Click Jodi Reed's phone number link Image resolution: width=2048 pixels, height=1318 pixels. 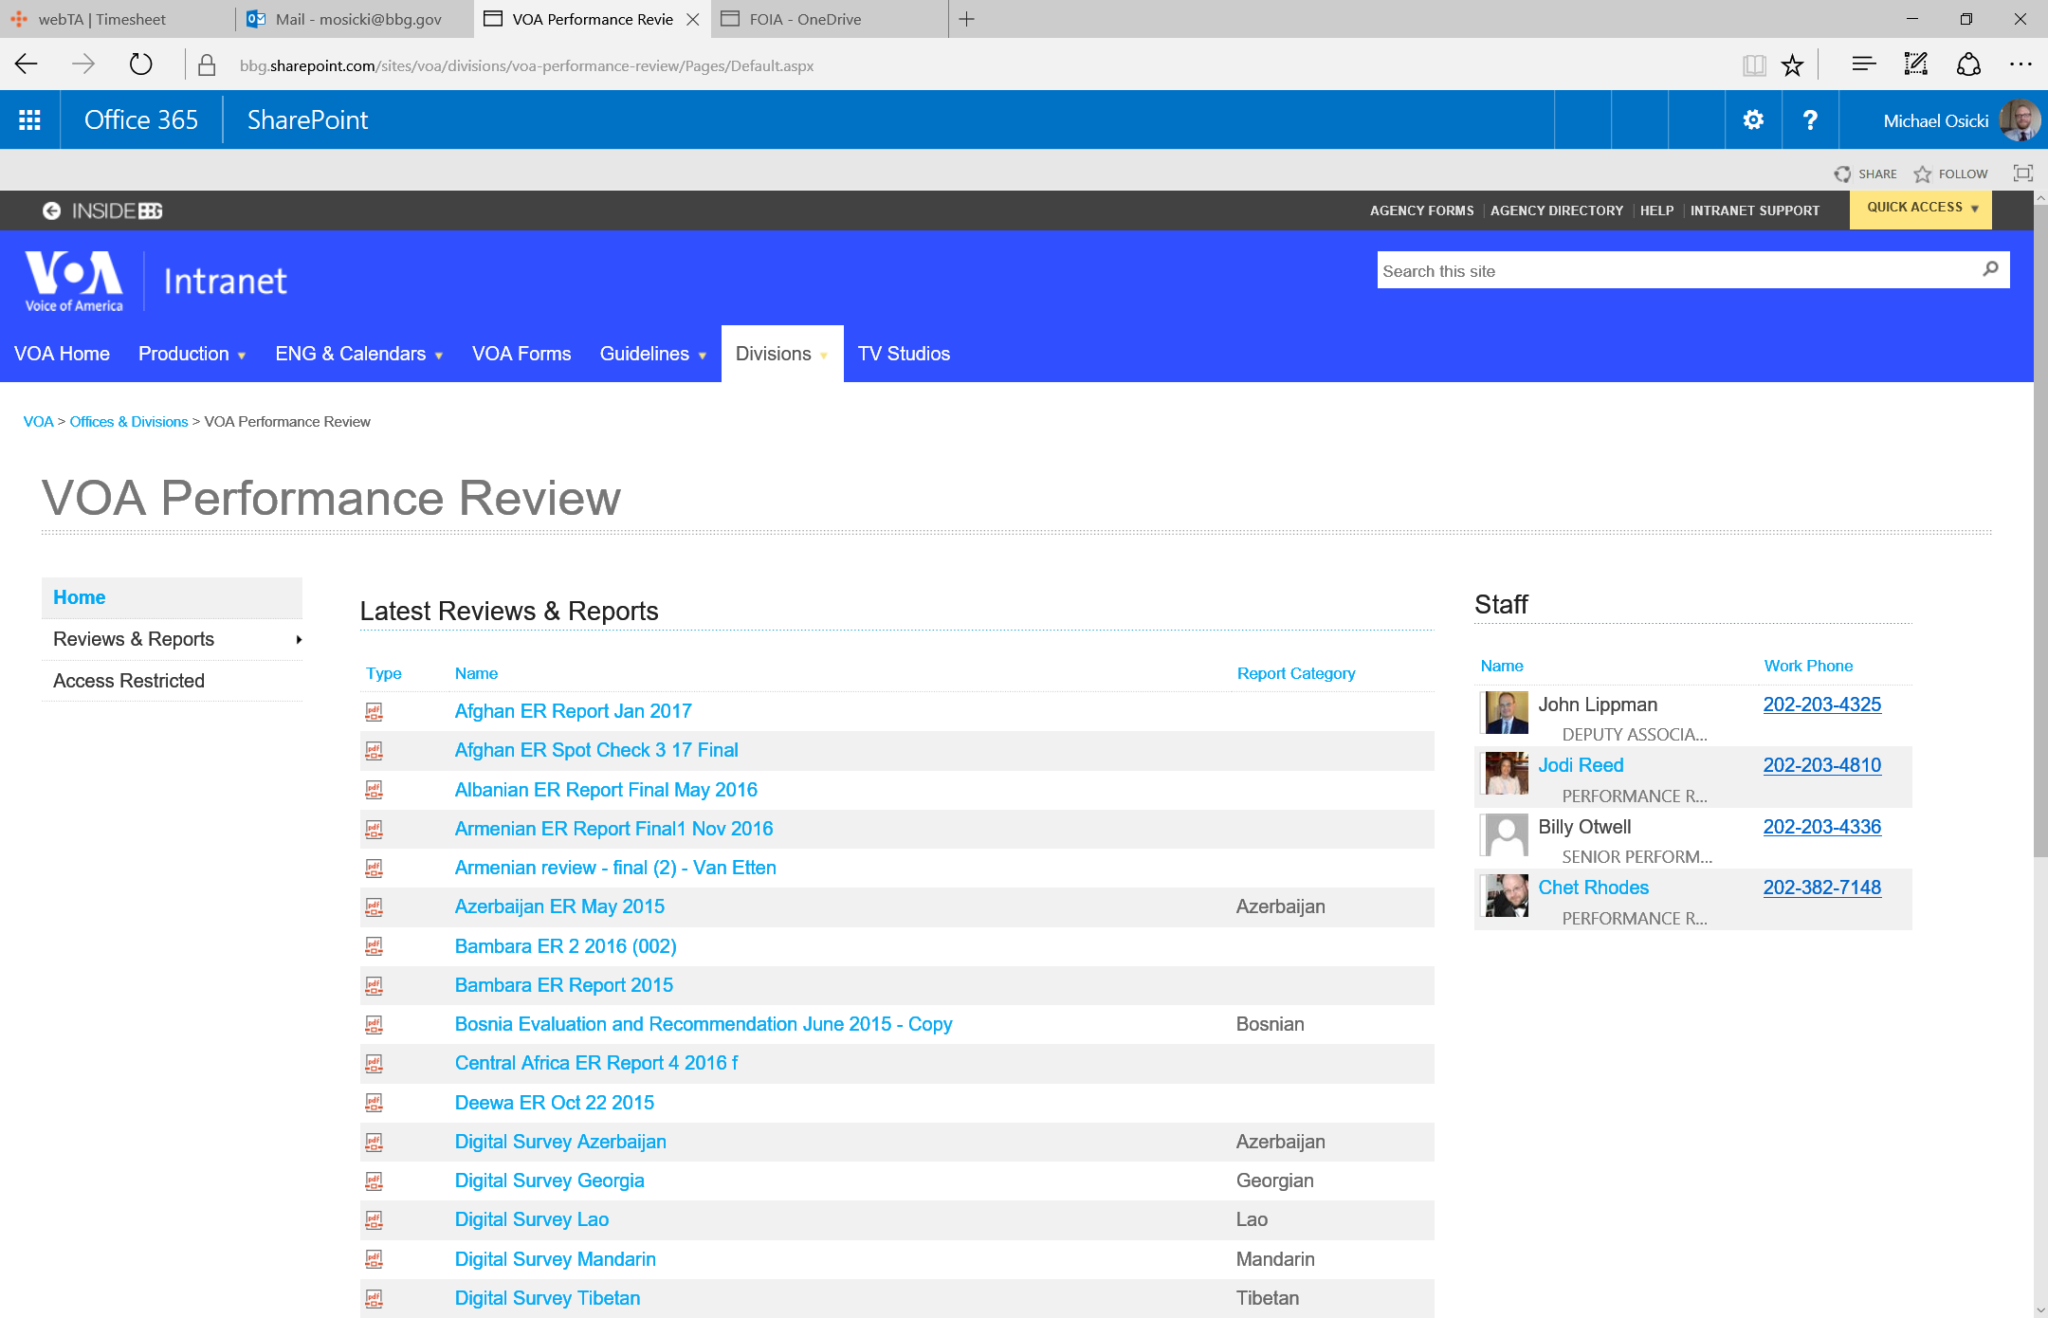pyautogui.click(x=1821, y=765)
